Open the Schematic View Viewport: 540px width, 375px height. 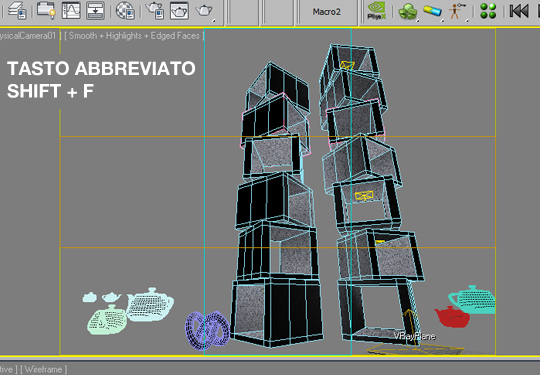(95, 10)
